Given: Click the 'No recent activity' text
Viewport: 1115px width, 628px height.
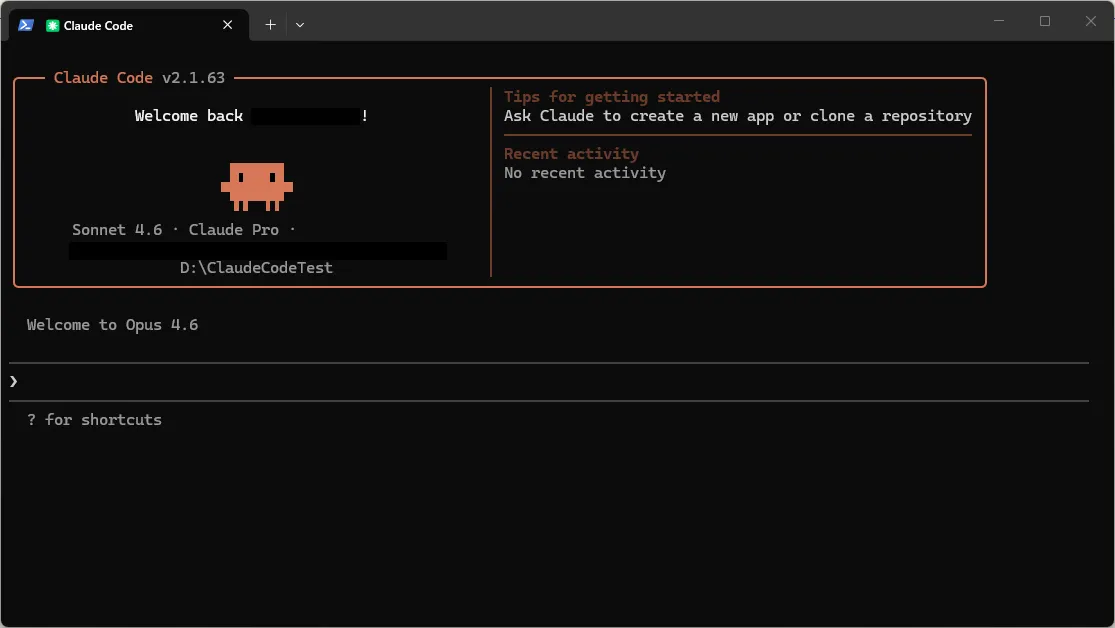Looking at the screenshot, I should click(x=585, y=173).
